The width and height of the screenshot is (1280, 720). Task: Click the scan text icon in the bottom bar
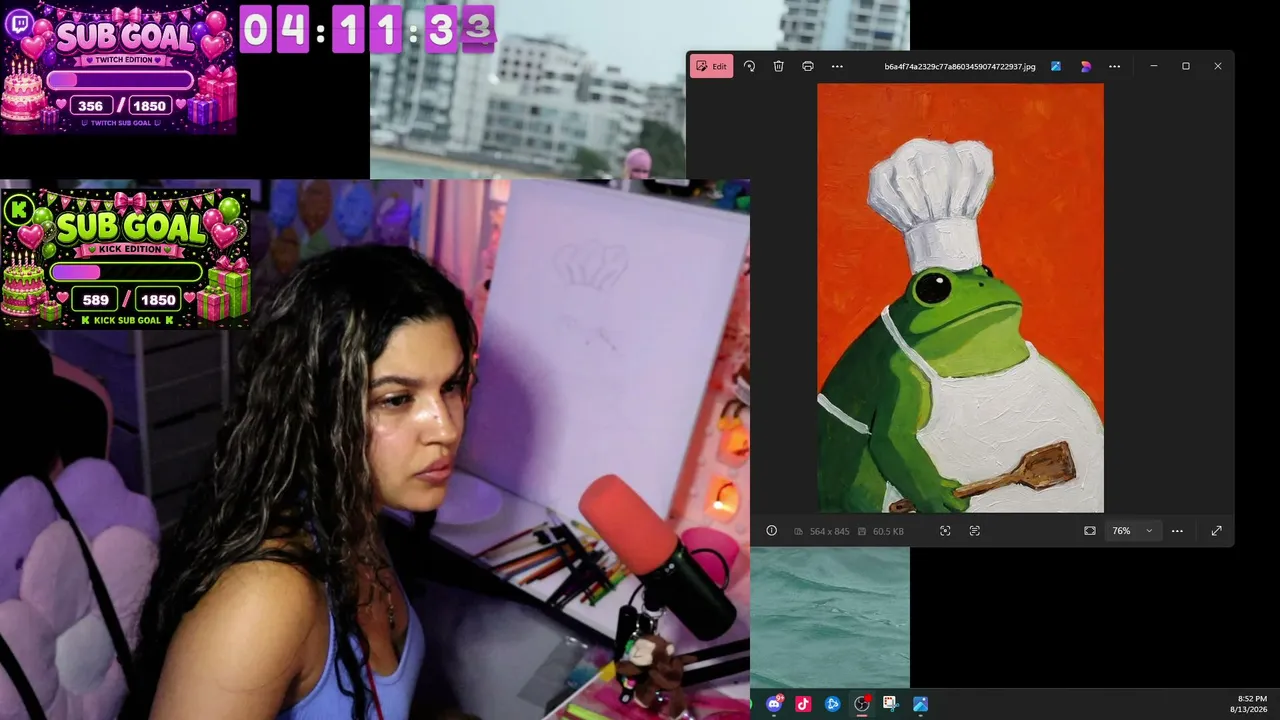(975, 531)
